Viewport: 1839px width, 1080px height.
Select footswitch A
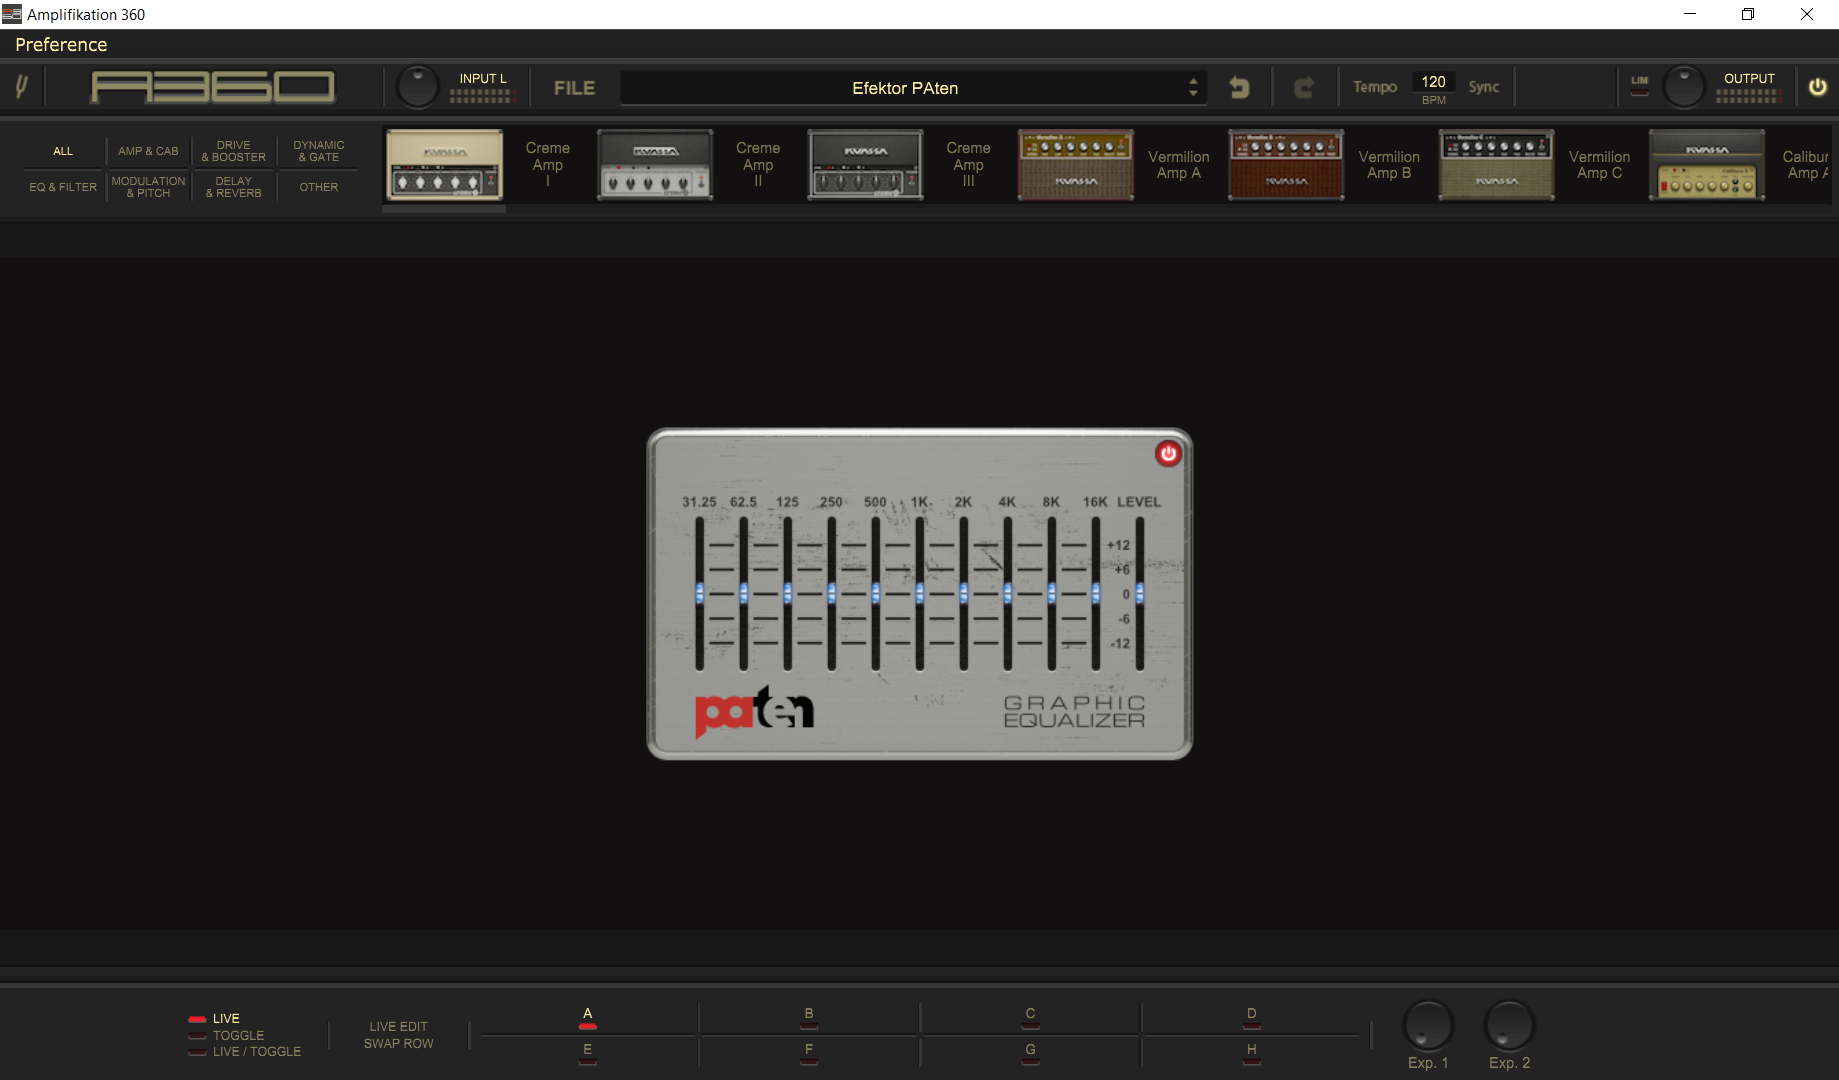pyautogui.click(x=587, y=1018)
